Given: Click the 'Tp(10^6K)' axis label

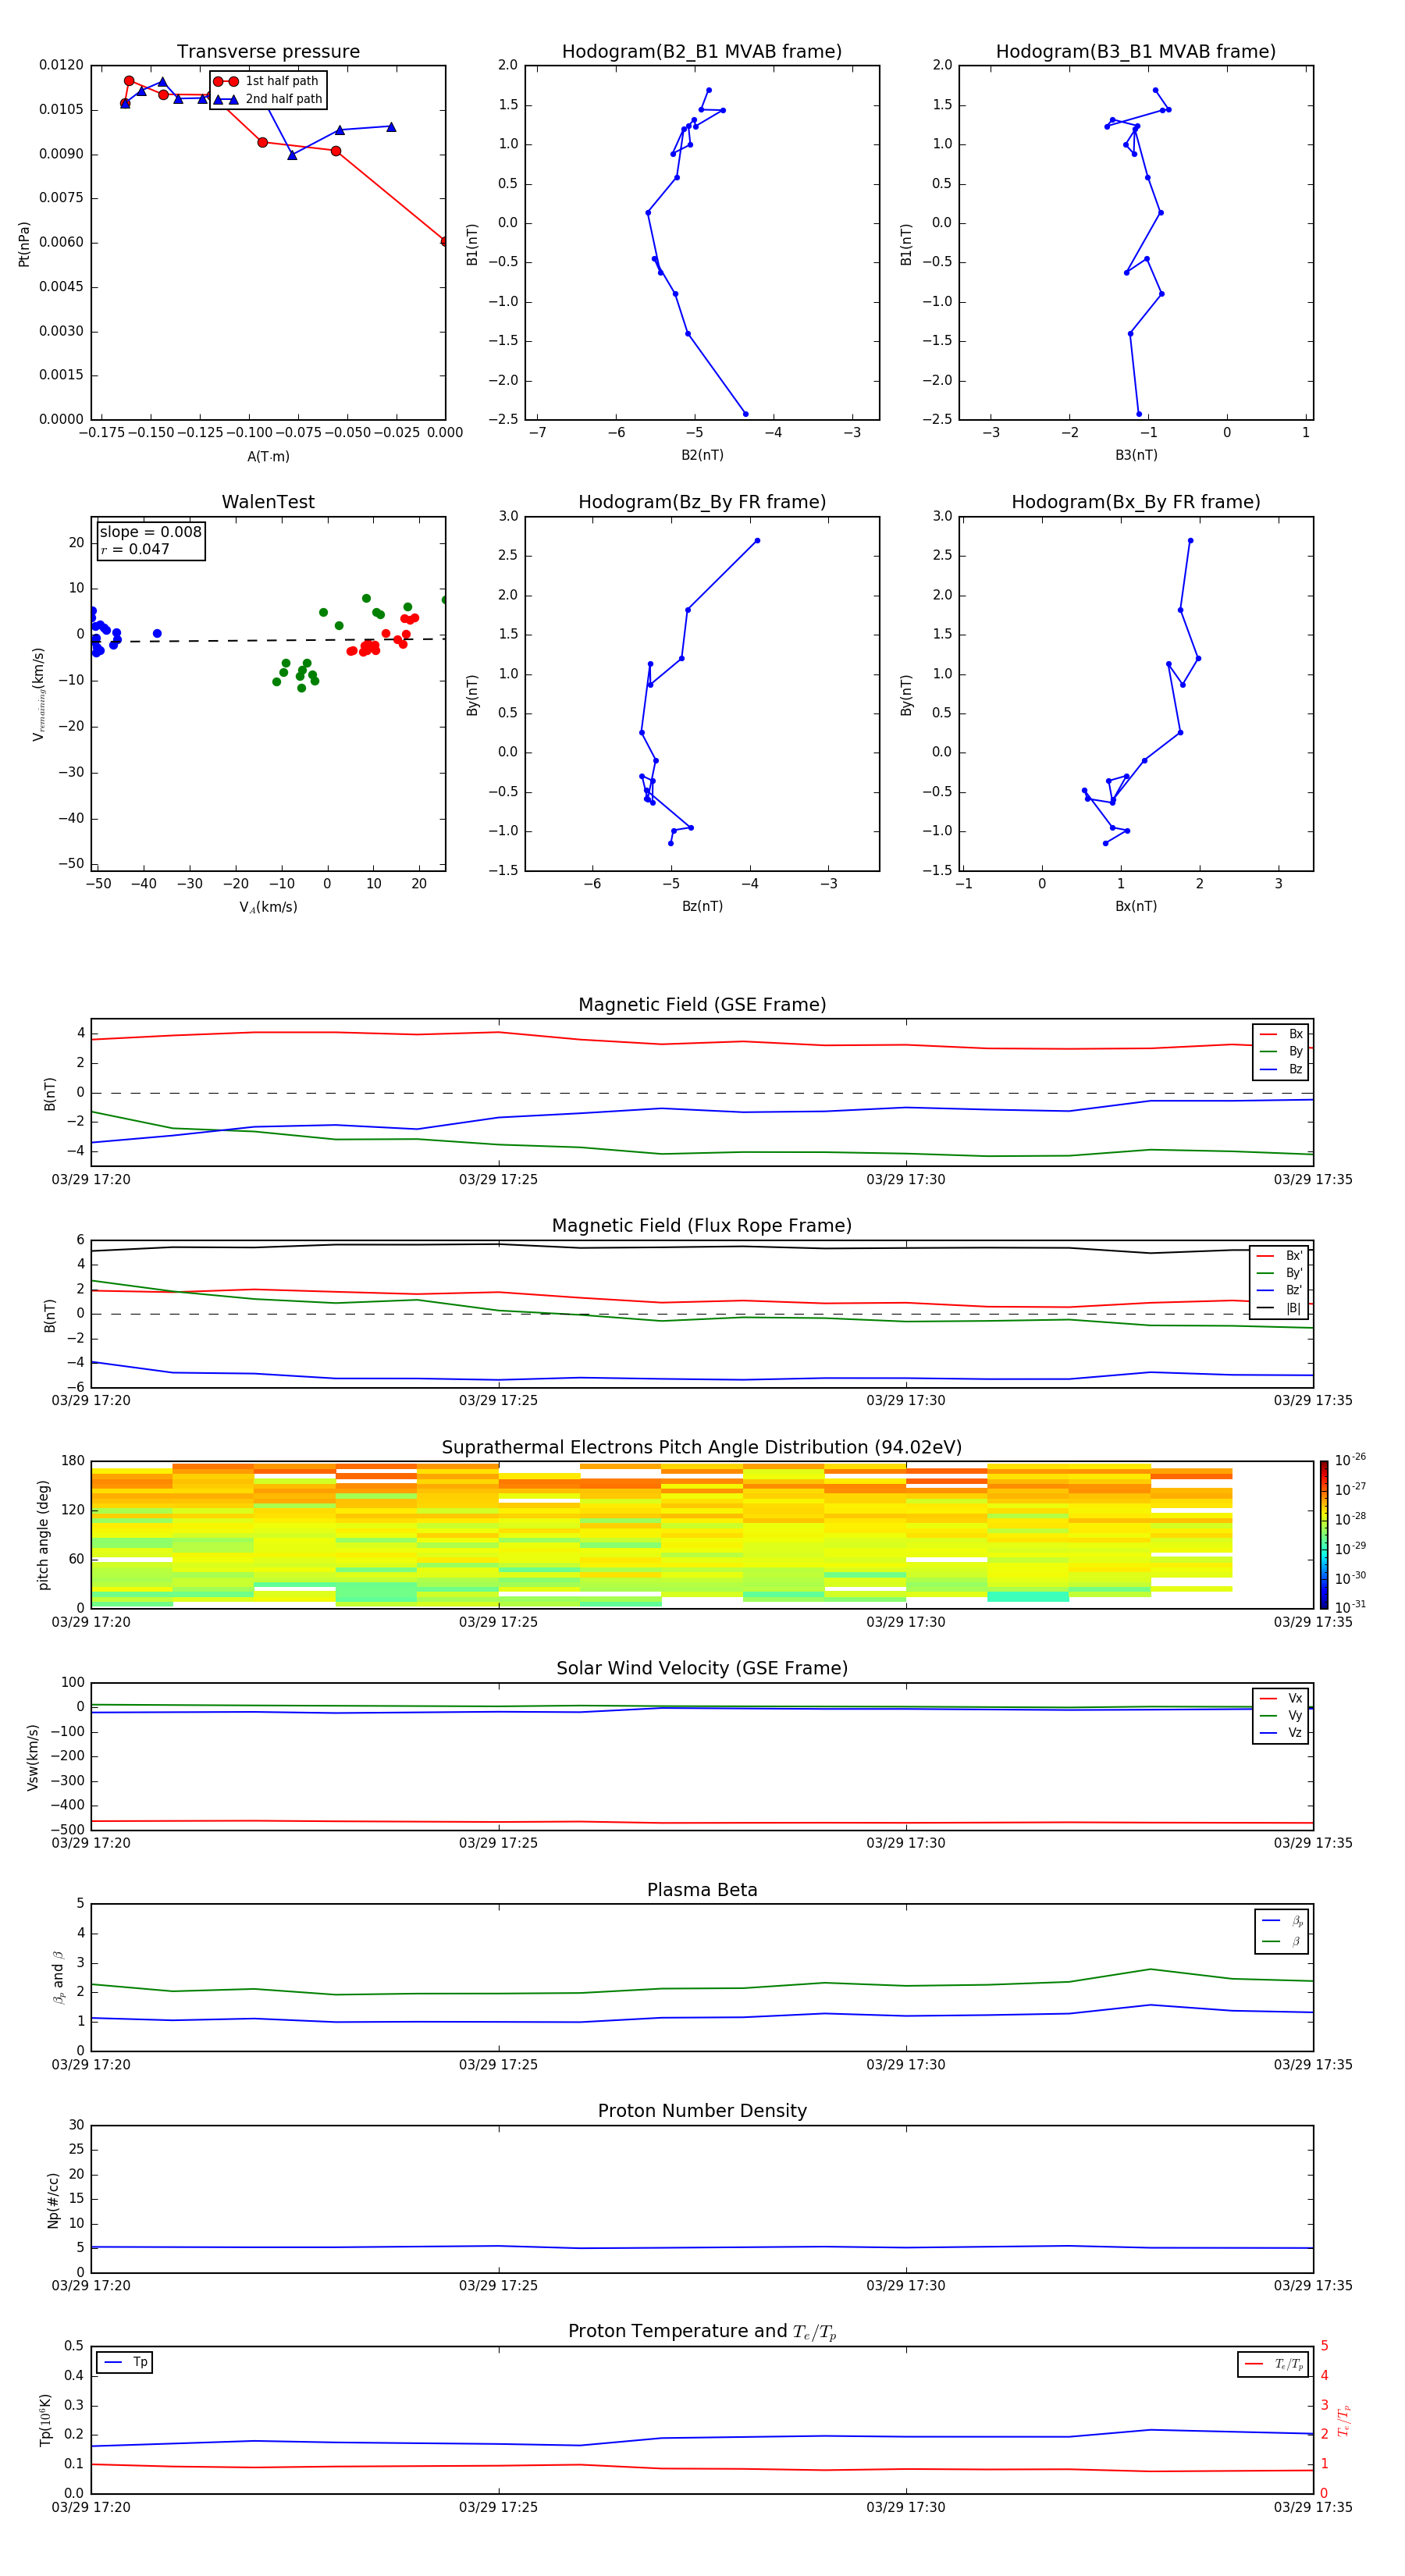Looking at the screenshot, I should click(45, 2420).
